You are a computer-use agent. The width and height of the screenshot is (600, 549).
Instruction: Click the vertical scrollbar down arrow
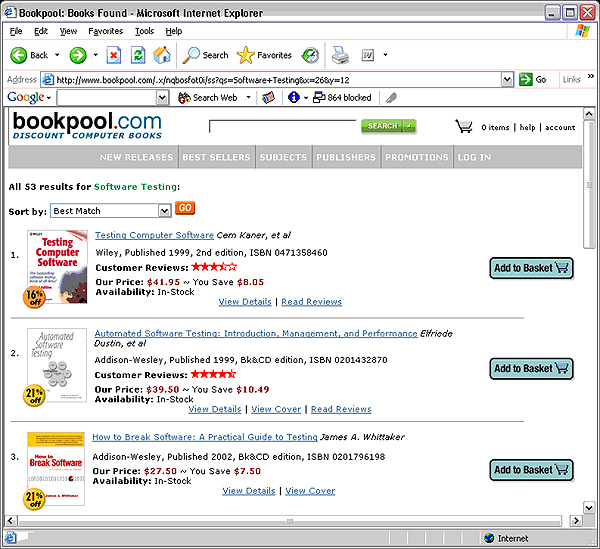(589, 508)
